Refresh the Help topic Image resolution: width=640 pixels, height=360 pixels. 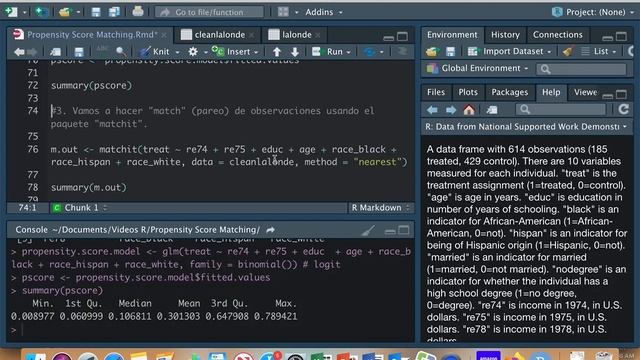click(623, 109)
